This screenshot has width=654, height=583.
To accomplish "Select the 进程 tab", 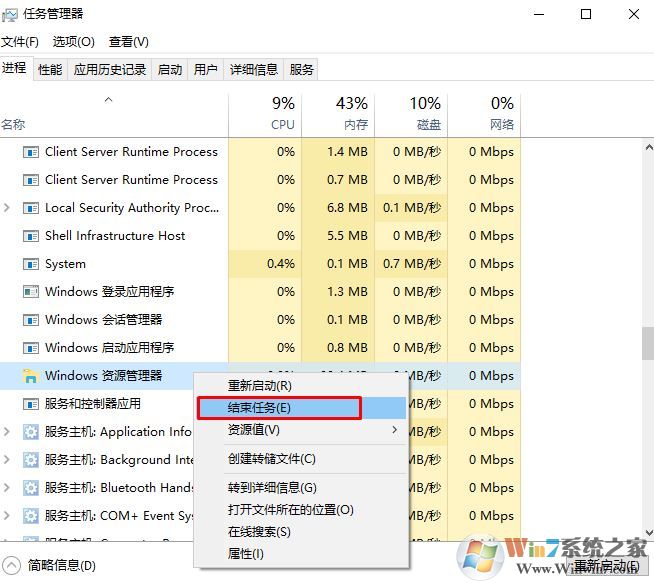I will [15, 68].
